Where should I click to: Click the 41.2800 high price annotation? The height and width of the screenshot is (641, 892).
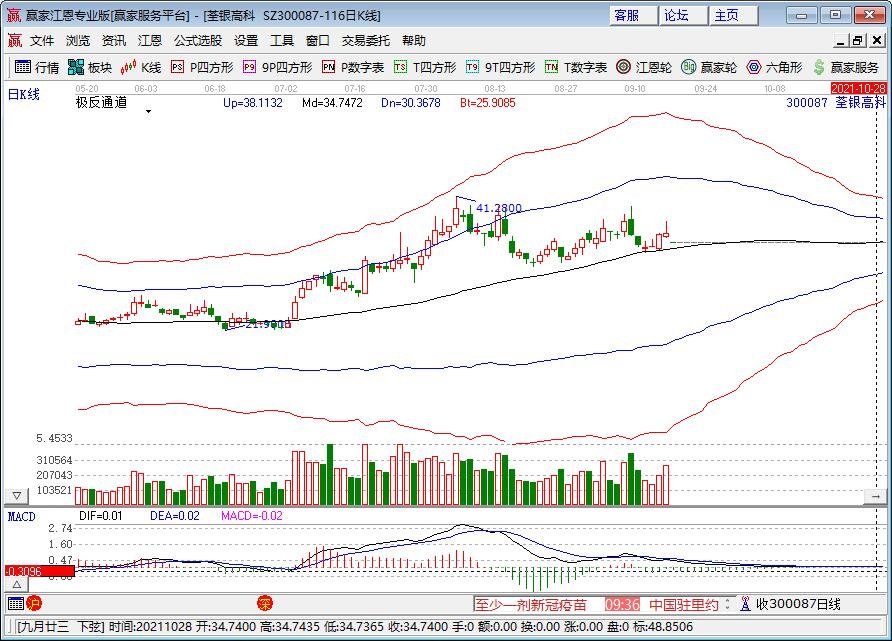(499, 208)
